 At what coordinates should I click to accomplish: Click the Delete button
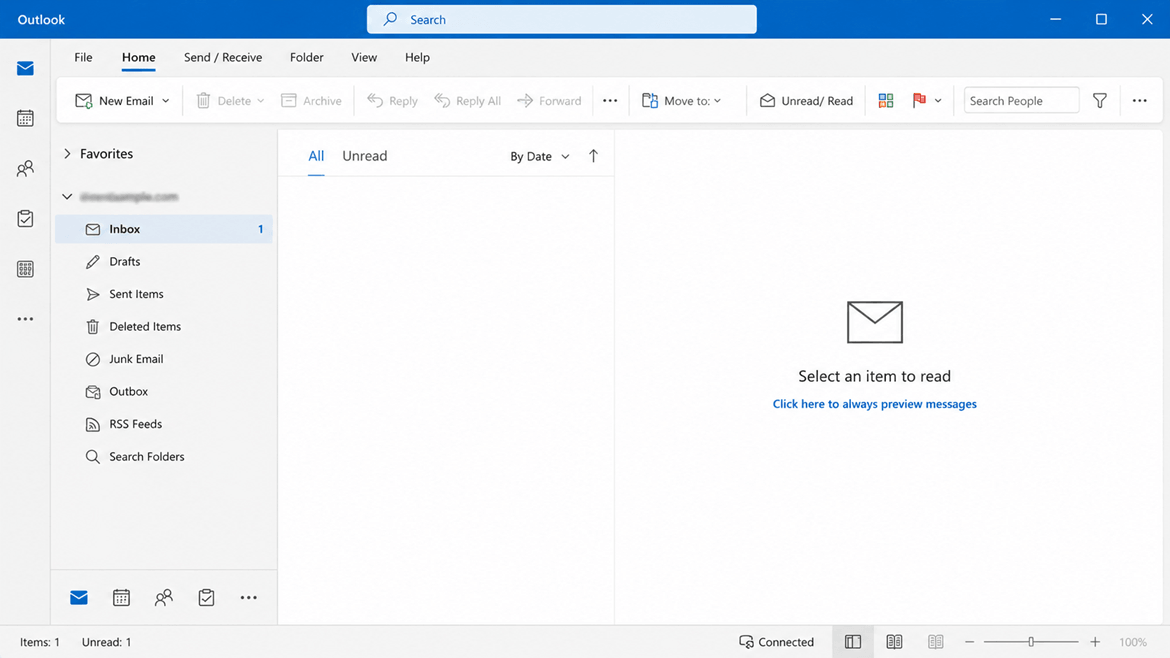pyautogui.click(x=223, y=101)
